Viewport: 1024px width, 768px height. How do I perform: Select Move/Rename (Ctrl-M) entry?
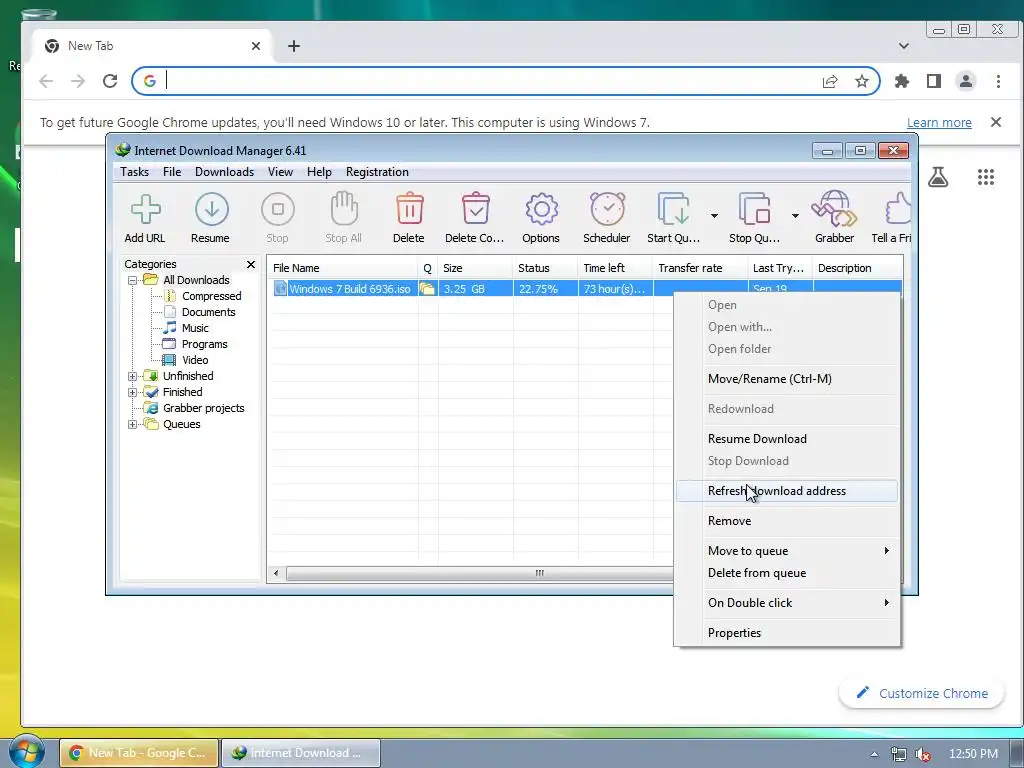coord(787,379)
